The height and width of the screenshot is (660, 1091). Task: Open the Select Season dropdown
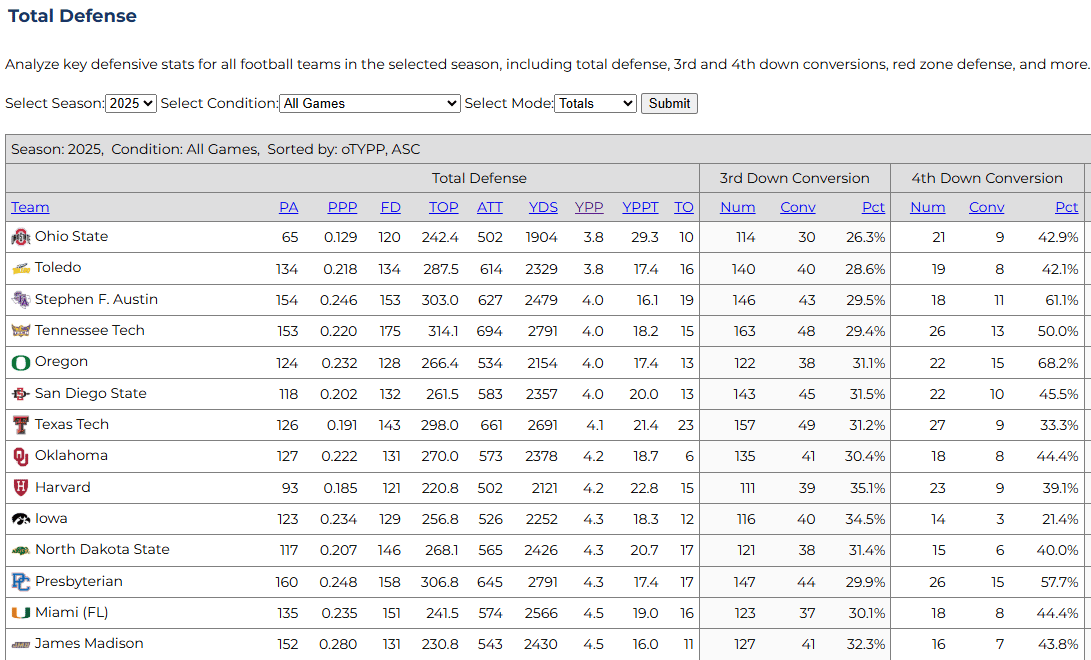pos(131,103)
